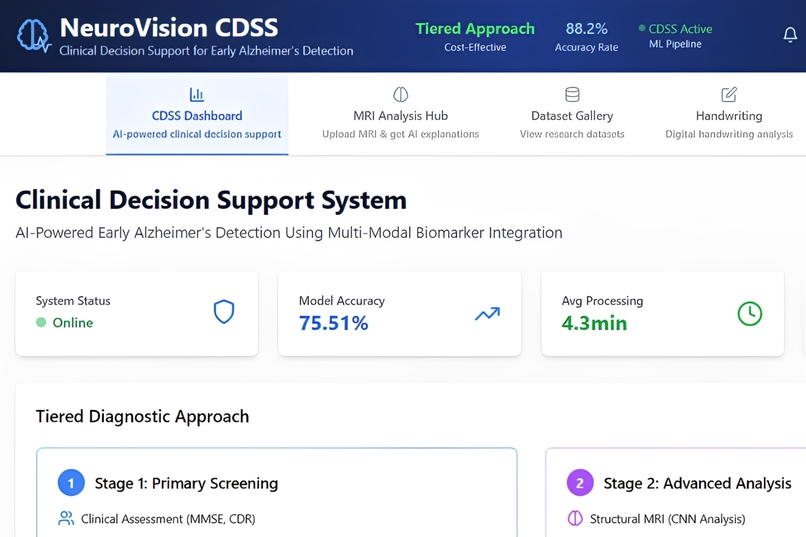The width and height of the screenshot is (806, 537).
Task: Click the clock icon in Avg Processing card
Action: (750, 313)
